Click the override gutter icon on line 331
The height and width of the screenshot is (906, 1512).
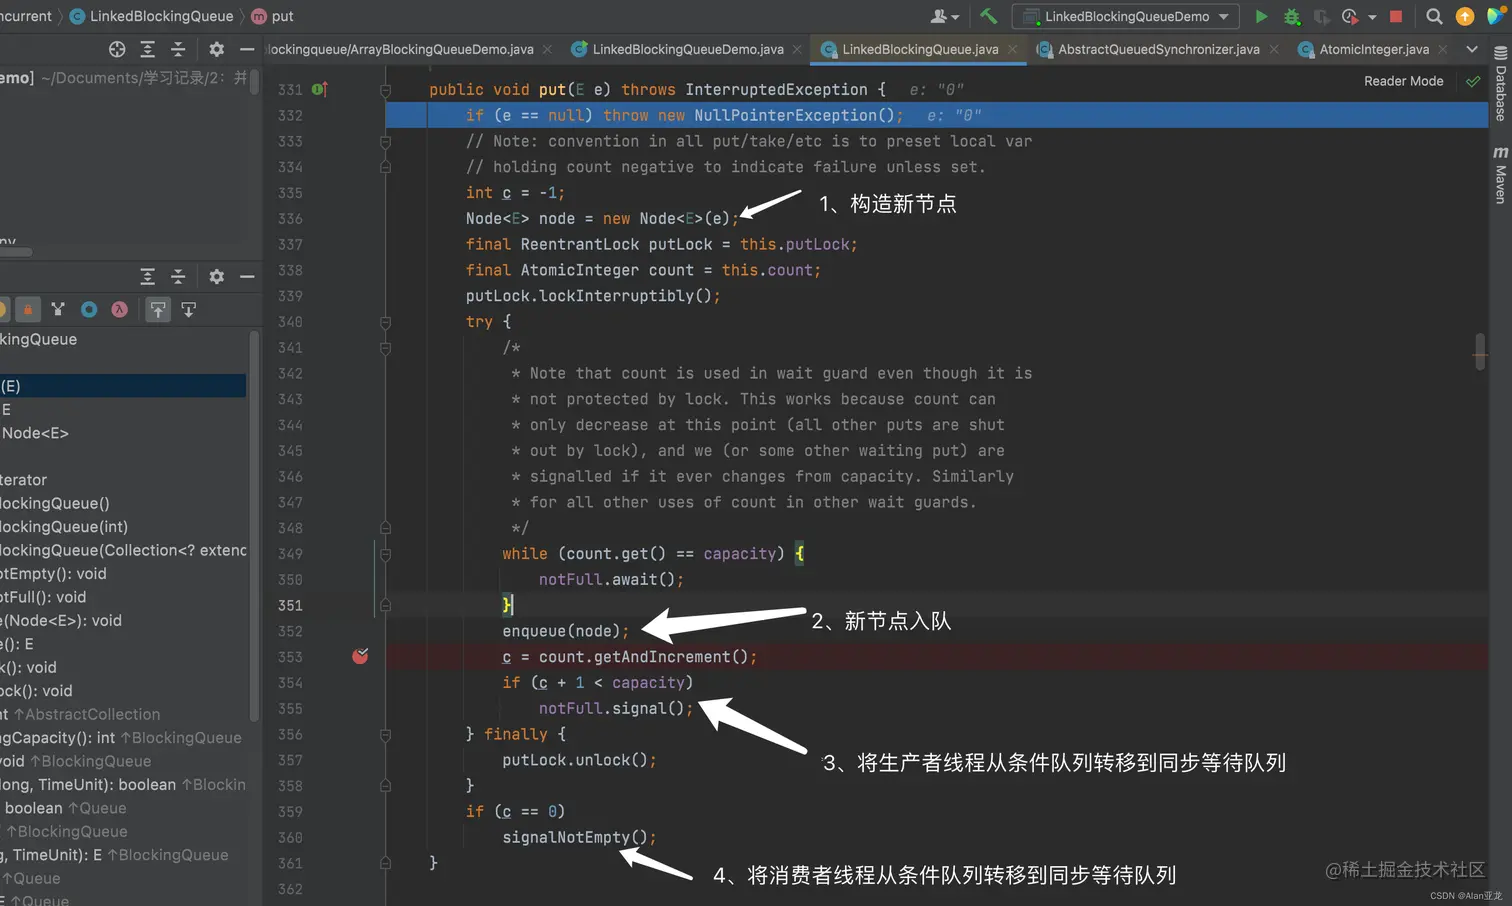(x=319, y=89)
